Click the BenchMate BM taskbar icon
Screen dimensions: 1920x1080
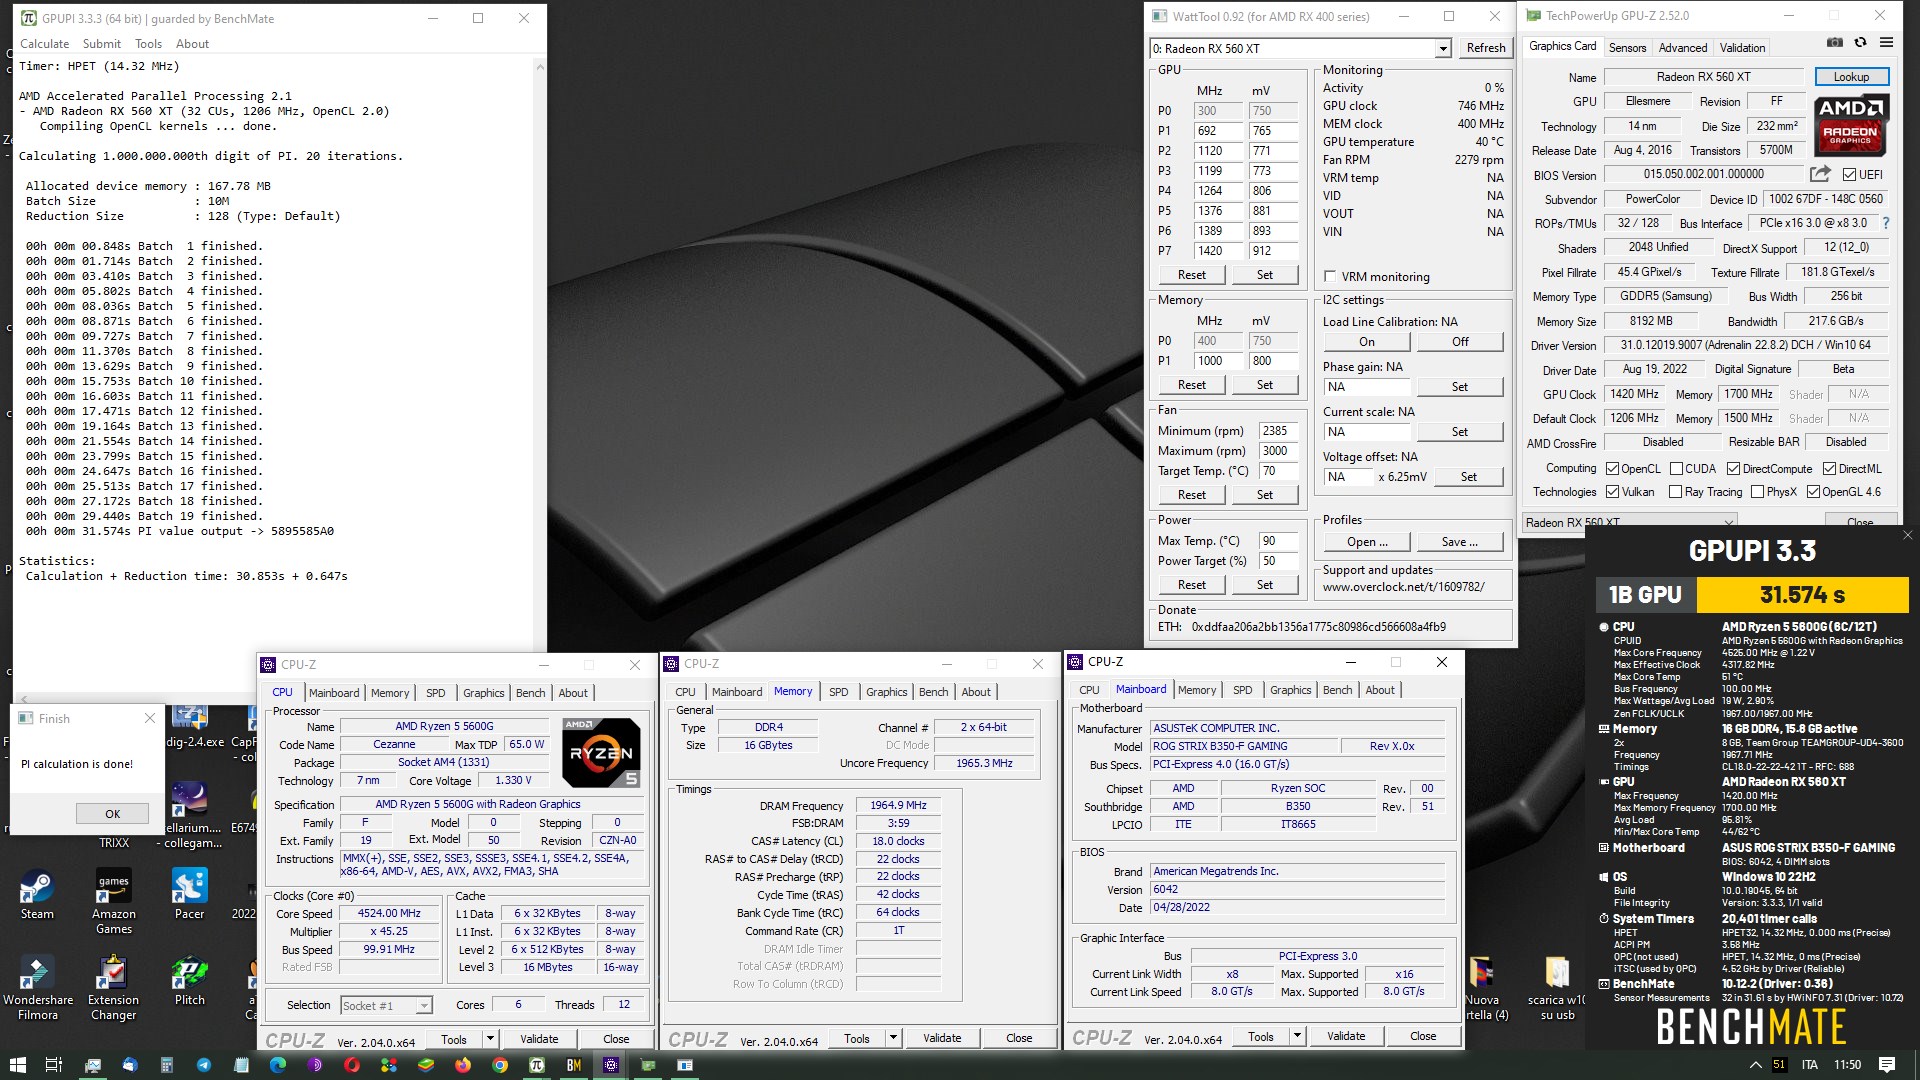coord(574,1065)
